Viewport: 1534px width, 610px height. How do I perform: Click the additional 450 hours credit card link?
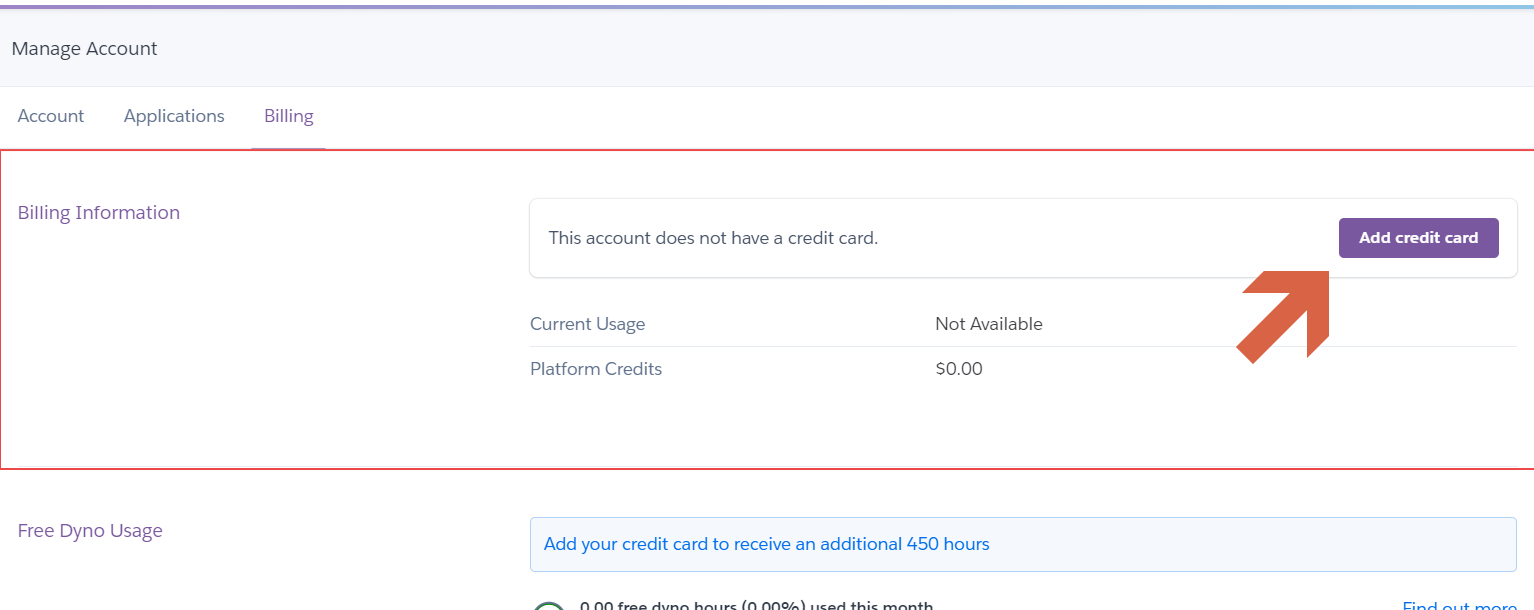pos(766,544)
